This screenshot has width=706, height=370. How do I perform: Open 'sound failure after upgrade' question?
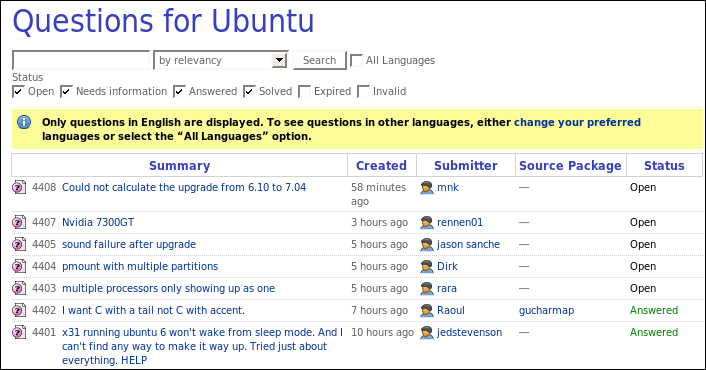129,244
